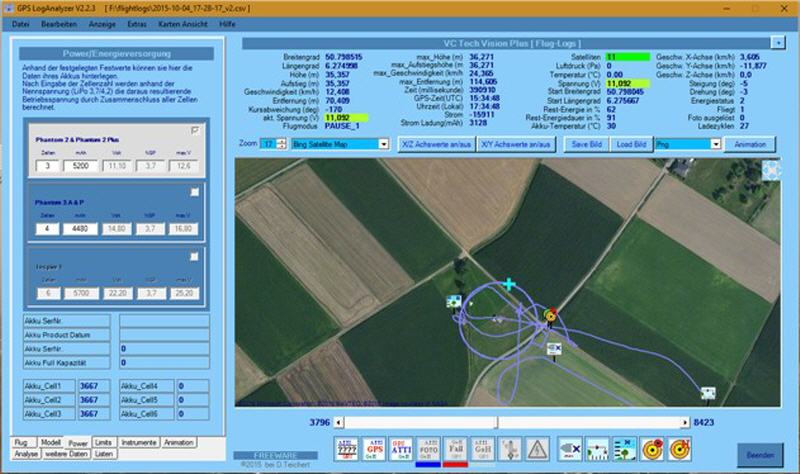Click the Load Bild button
The height and width of the screenshot is (474, 800).
click(631, 144)
